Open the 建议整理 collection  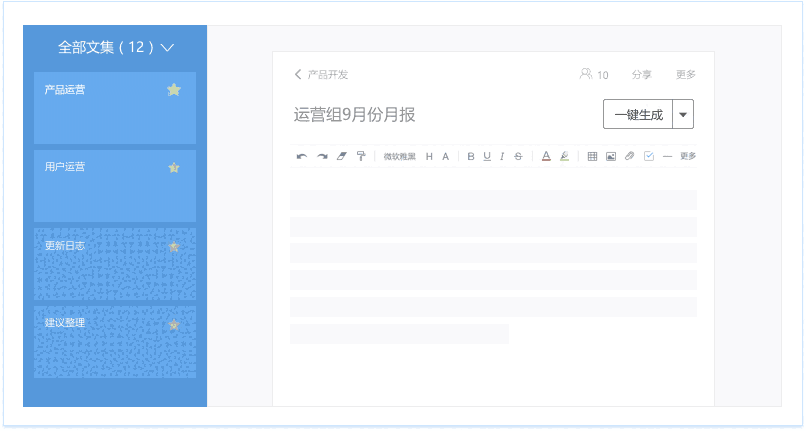tap(115, 342)
